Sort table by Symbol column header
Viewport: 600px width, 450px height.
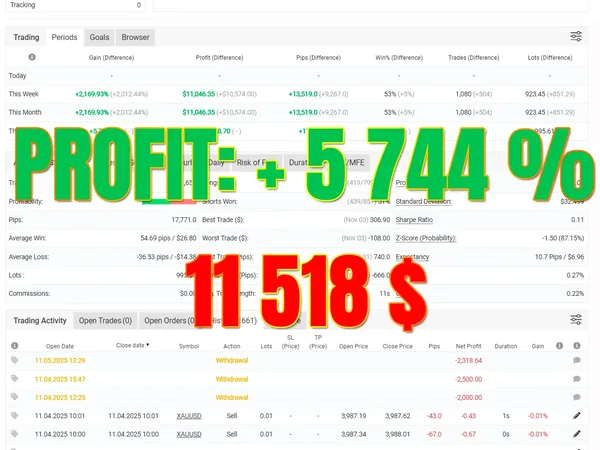pos(189,346)
